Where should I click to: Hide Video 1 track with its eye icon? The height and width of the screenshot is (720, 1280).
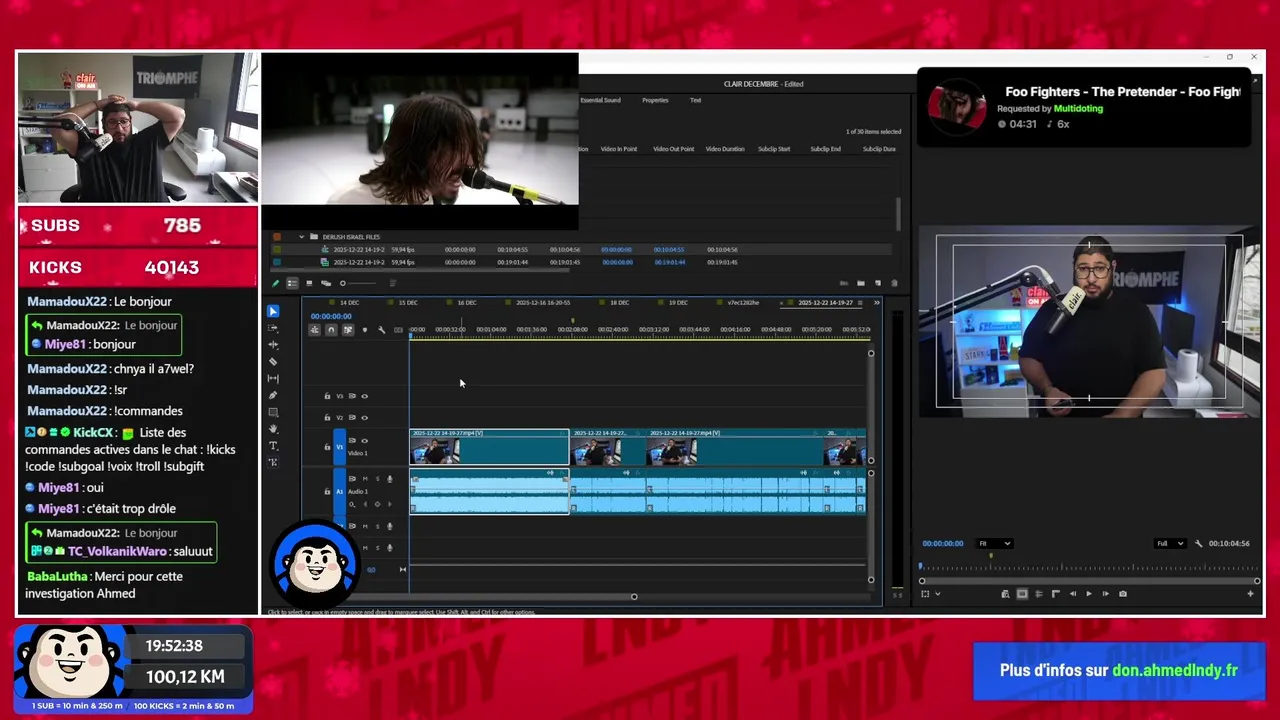tap(364, 441)
